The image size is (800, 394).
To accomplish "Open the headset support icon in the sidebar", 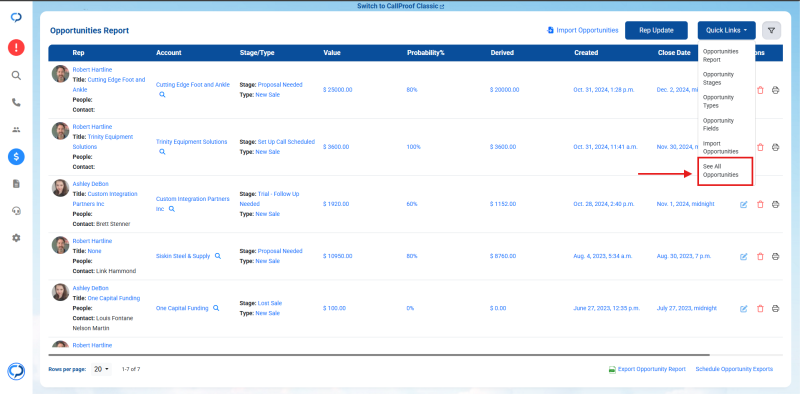I will coord(16,211).
